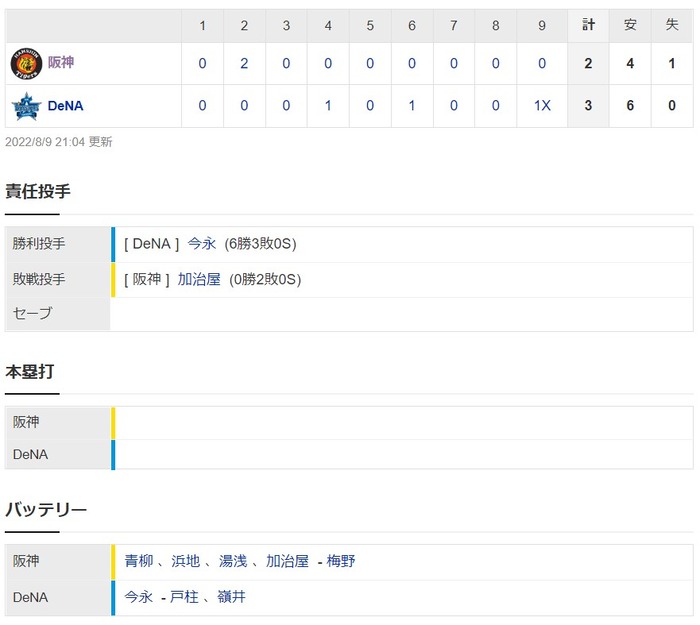Click the DeNA BayStars star logo

pyautogui.click(x=26, y=106)
